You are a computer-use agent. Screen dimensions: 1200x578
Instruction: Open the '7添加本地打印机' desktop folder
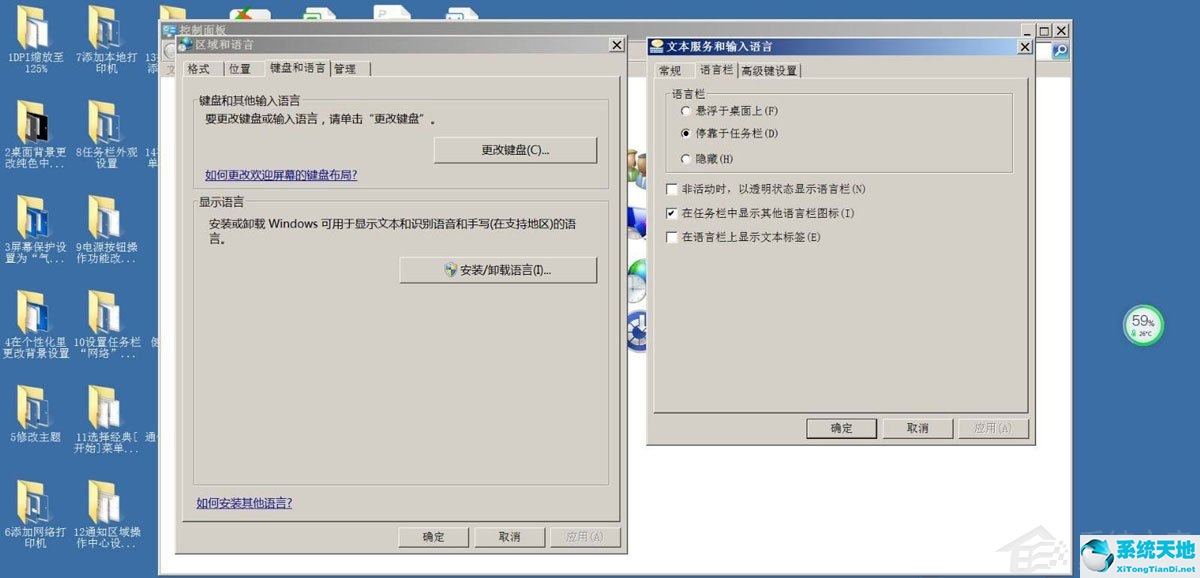pos(104,40)
